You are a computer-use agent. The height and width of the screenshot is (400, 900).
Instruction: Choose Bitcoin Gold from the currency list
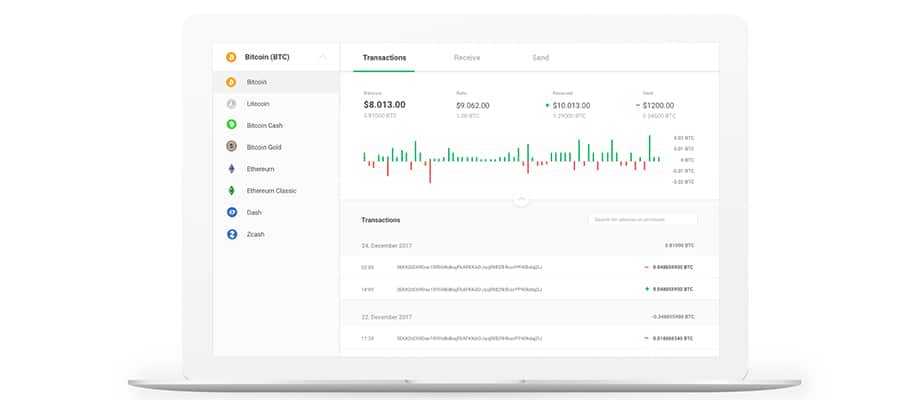coord(264,147)
